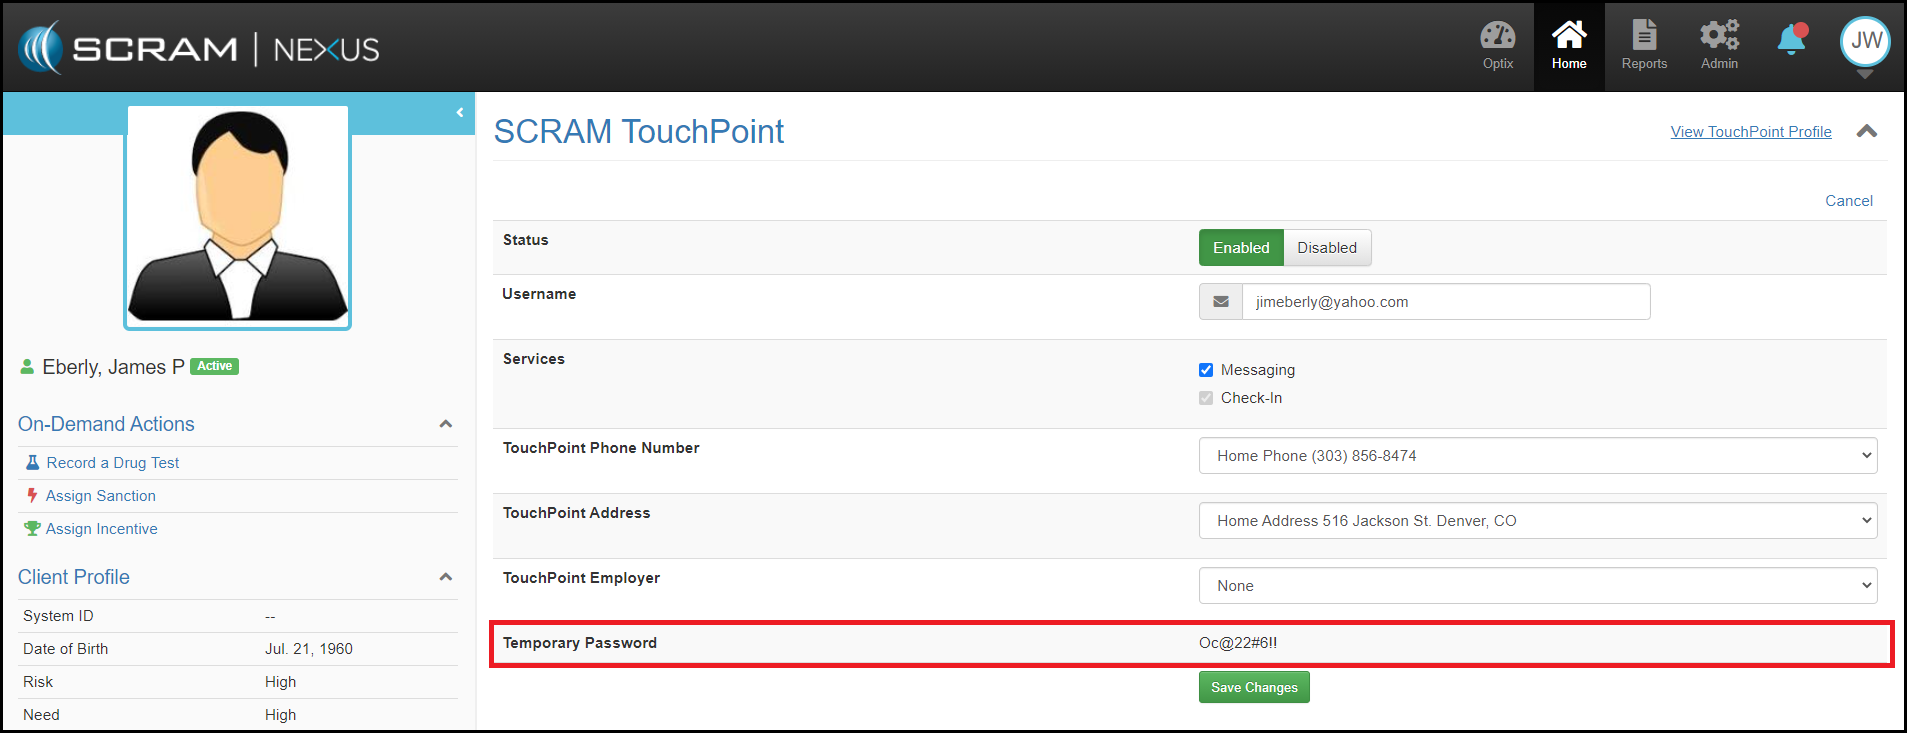
Task: Open the View TouchPoint Profile link
Action: click(1750, 132)
